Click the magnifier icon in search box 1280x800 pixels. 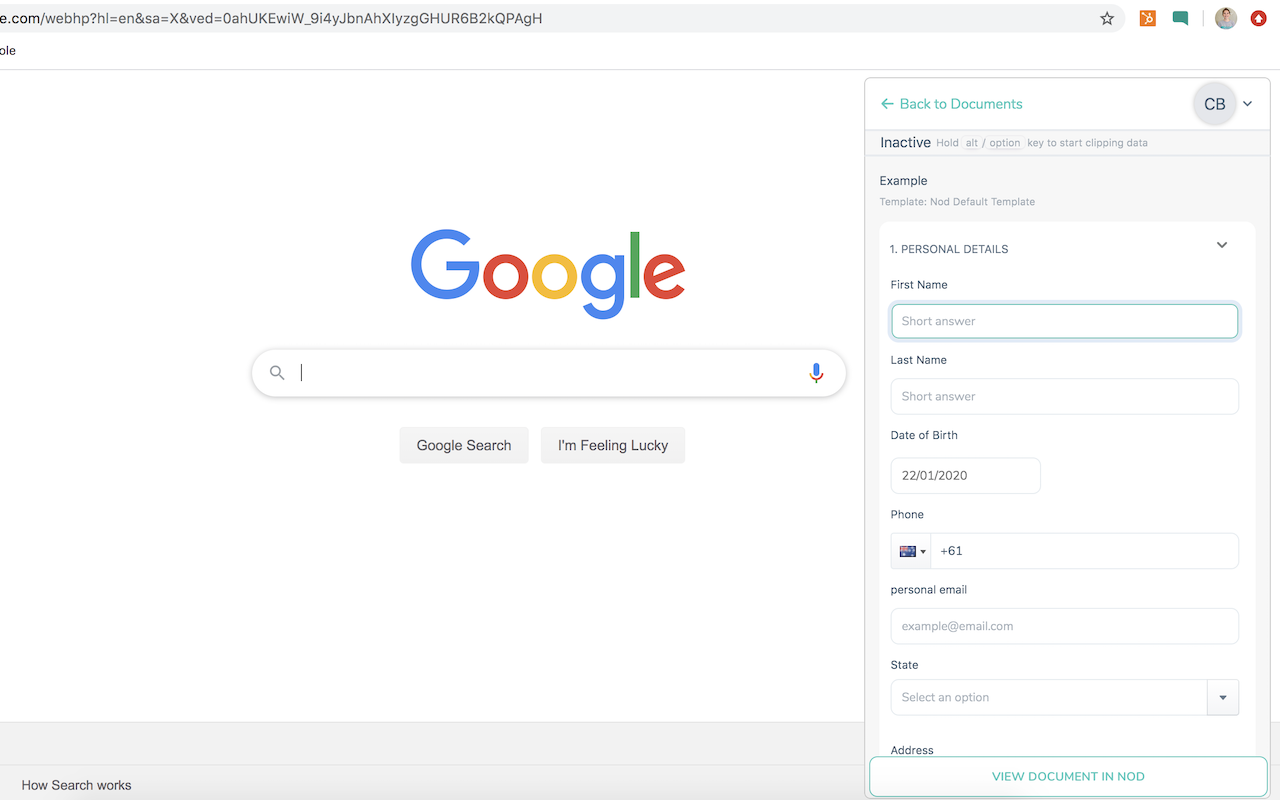pos(277,373)
